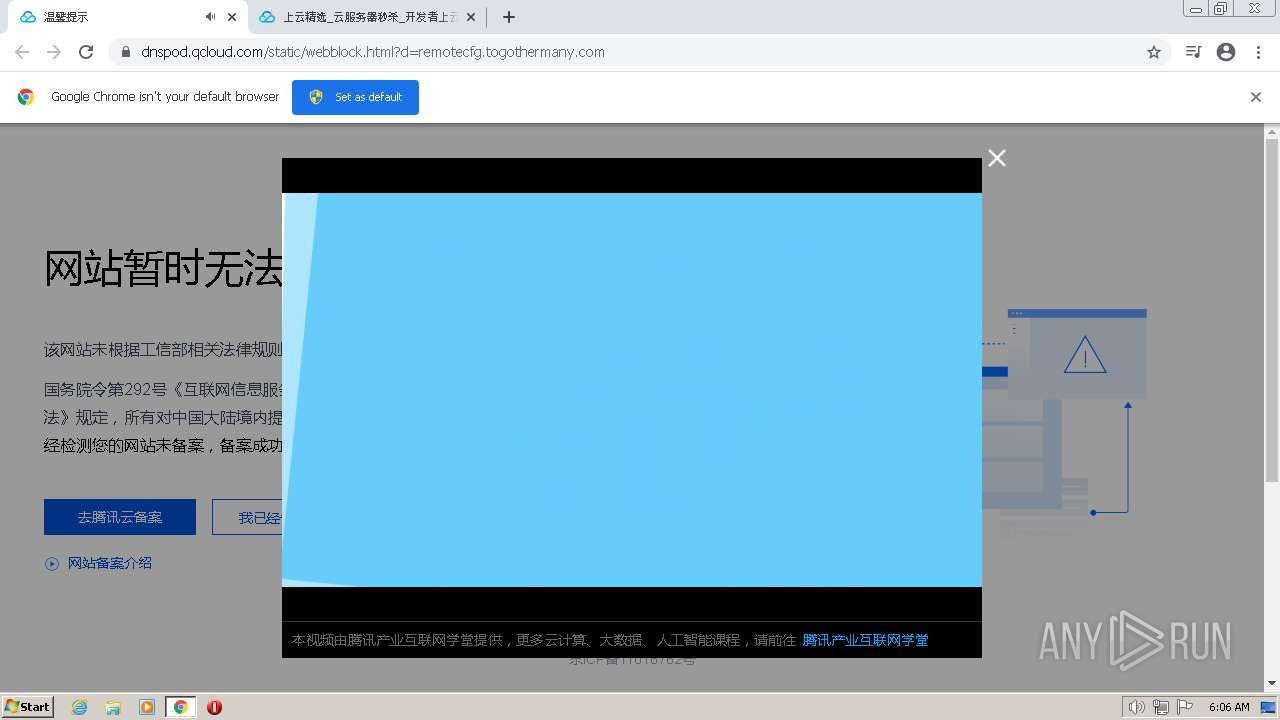Bookmark this page with the star
The width and height of the screenshot is (1280, 720).
1154,52
